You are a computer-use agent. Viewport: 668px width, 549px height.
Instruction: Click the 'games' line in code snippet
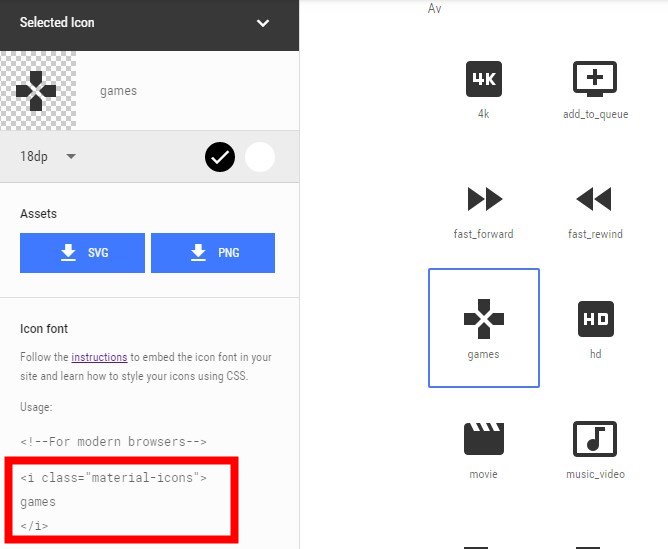click(x=38, y=502)
